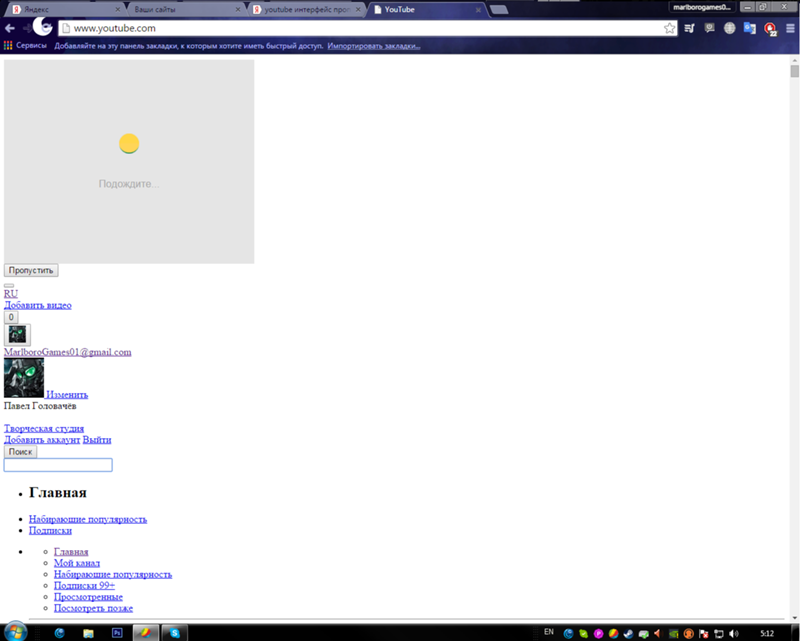Open the Сервисы apps shortcut
The image size is (800, 641).
click(25, 45)
